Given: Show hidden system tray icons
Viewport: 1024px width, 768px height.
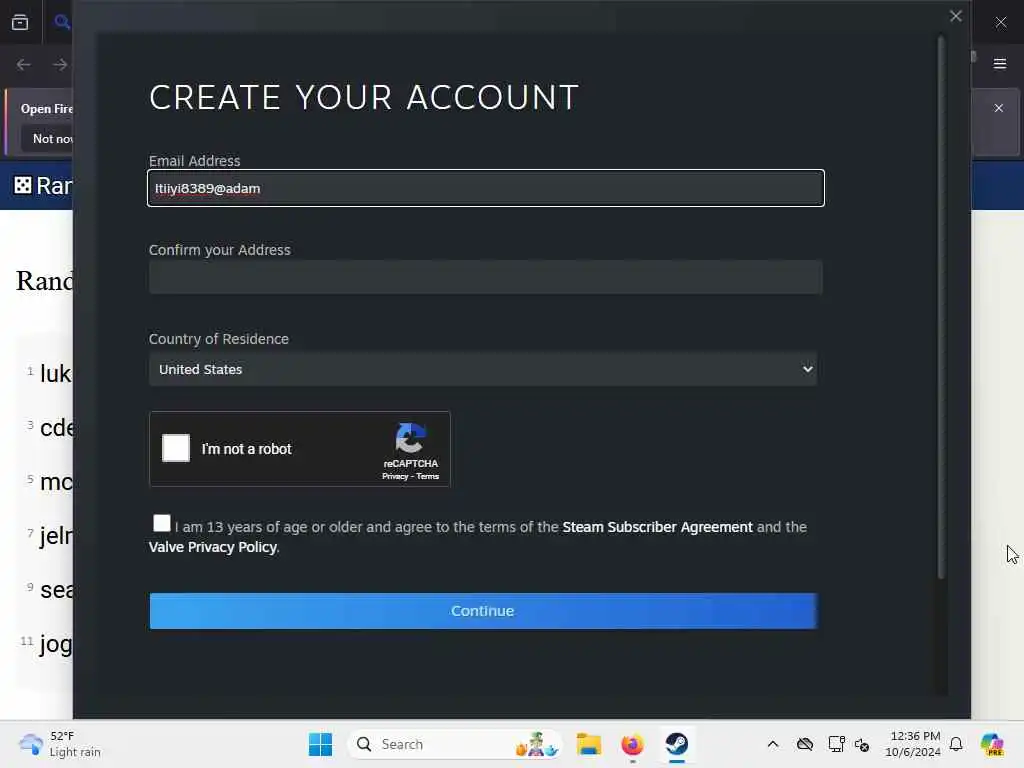Looking at the screenshot, I should point(773,744).
